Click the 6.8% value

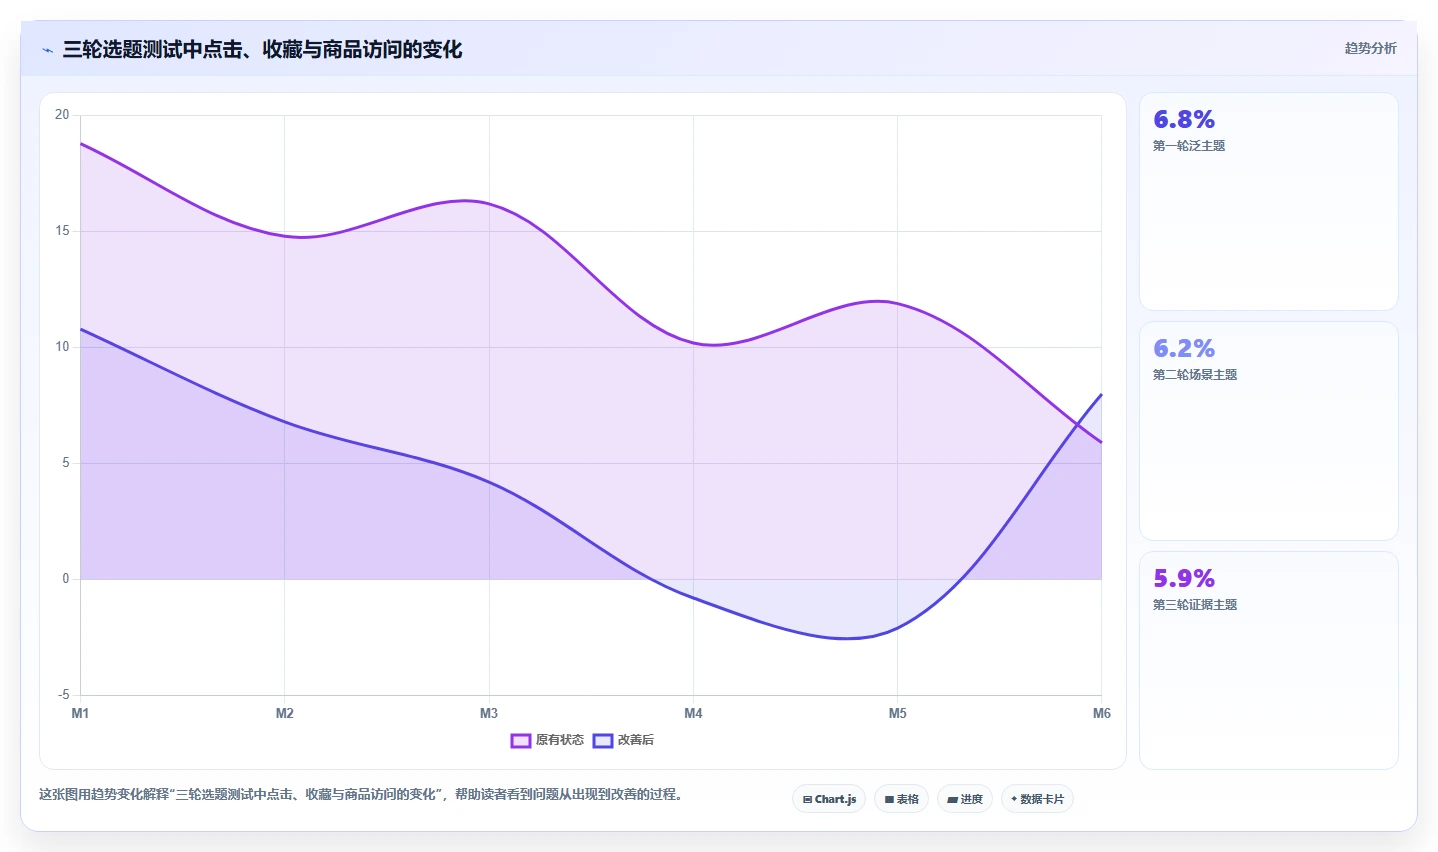click(x=1184, y=120)
